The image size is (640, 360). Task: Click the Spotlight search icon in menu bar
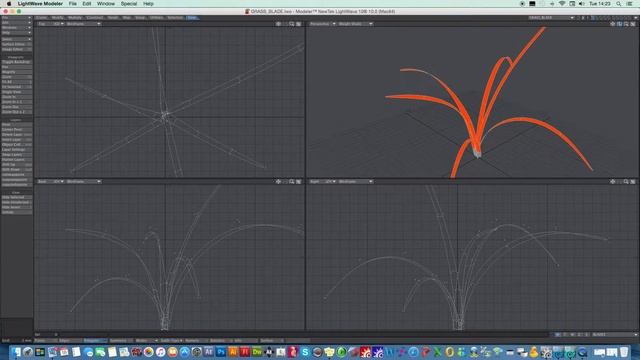click(x=619, y=4)
